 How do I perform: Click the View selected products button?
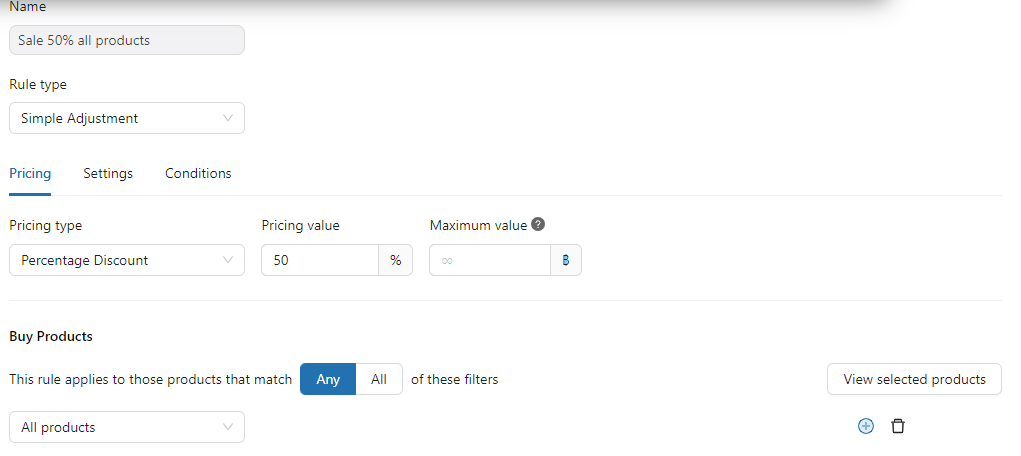pyautogui.click(x=914, y=379)
